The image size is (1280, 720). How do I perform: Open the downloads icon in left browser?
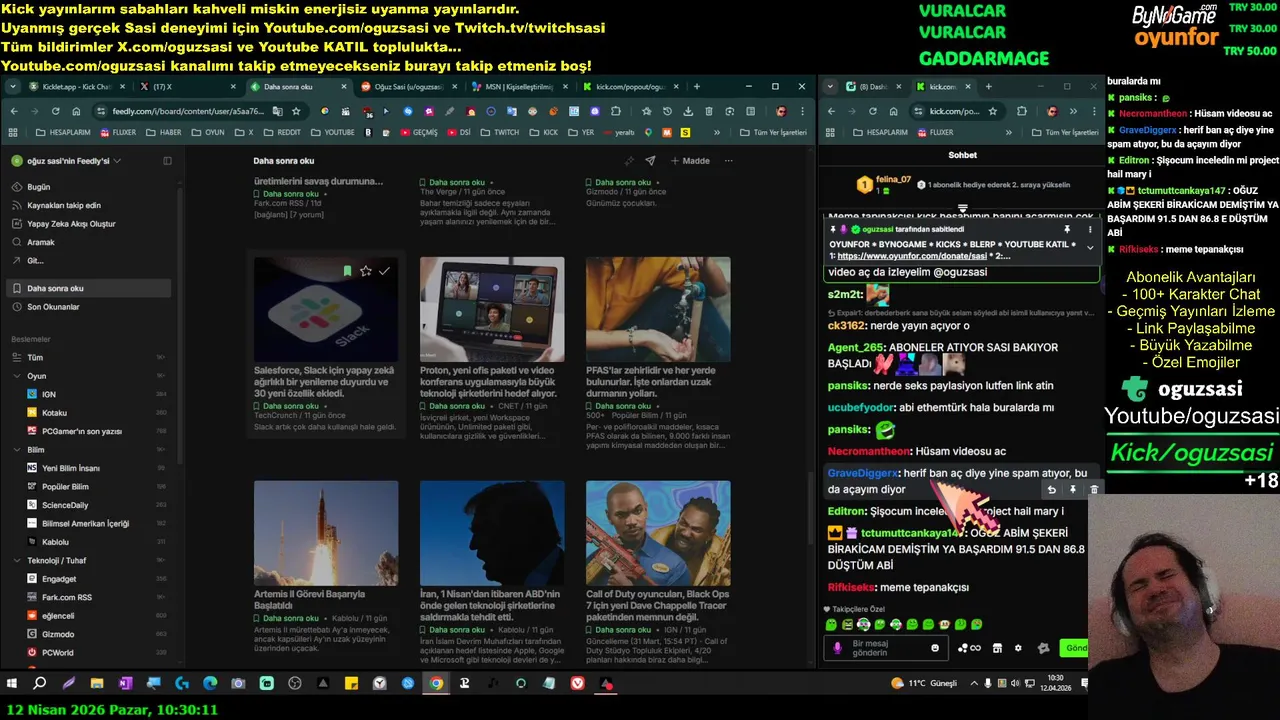point(688,111)
